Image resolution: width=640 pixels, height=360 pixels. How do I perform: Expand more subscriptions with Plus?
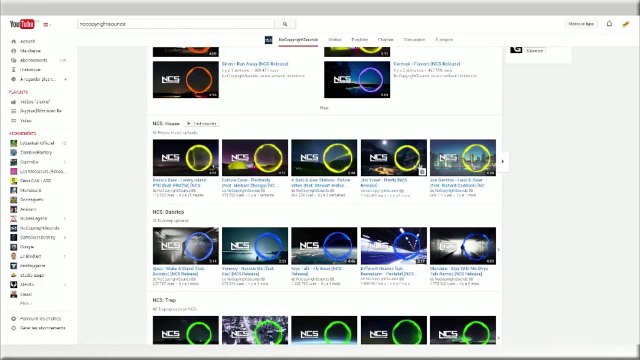[25, 303]
